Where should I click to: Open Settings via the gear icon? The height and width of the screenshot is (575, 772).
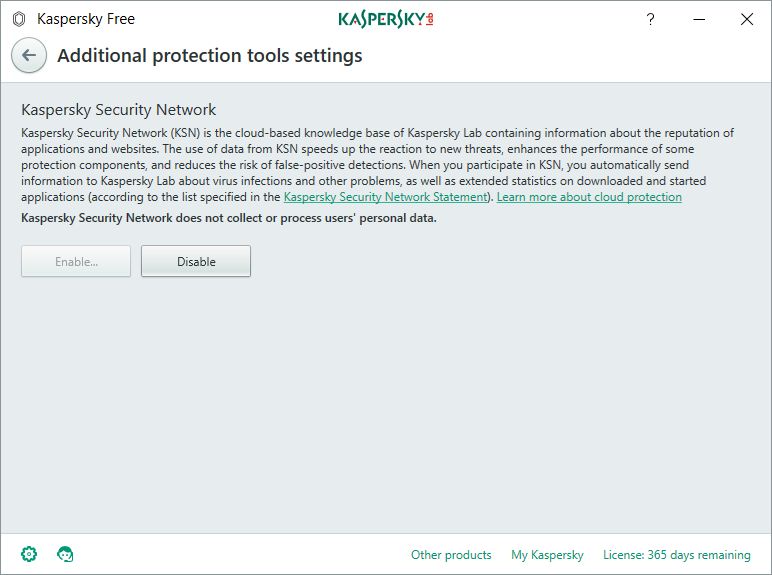point(29,554)
